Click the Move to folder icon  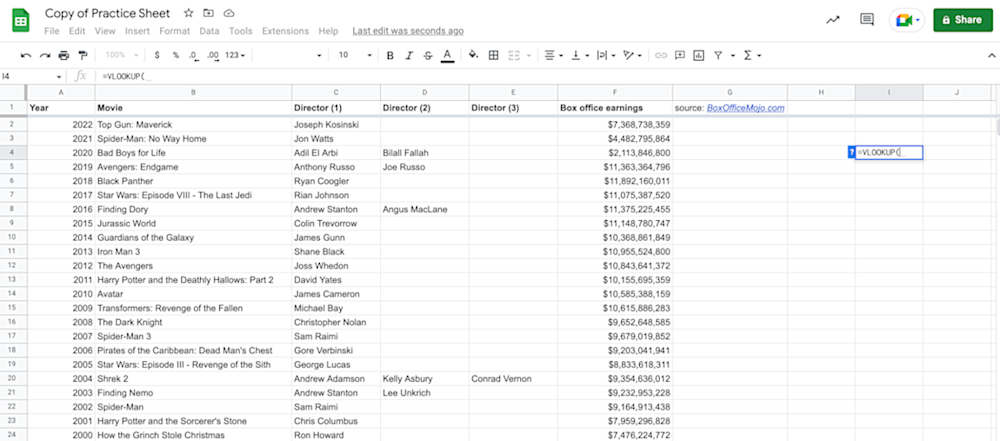(x=209, y=13)
